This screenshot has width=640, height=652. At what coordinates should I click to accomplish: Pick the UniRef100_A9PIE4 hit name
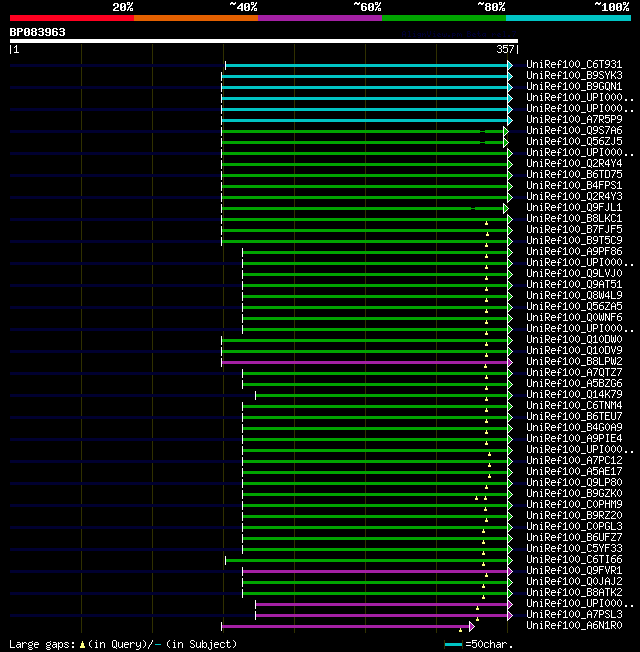[574, 438]
